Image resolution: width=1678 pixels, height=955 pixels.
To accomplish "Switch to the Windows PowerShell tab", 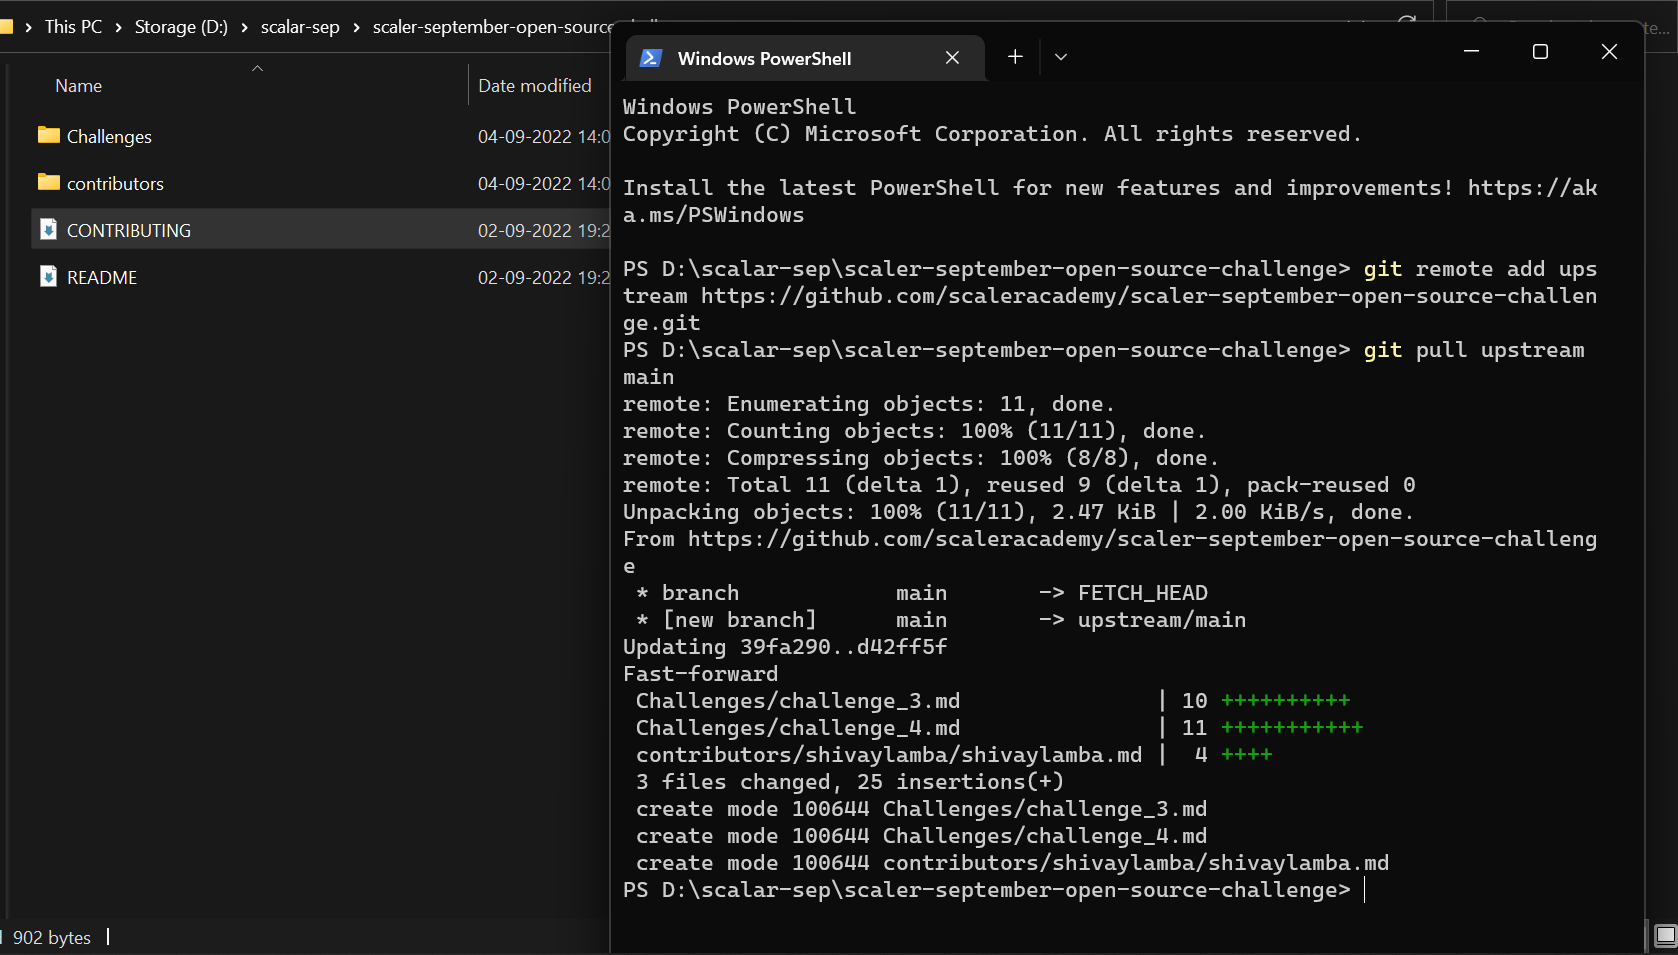I will [x=765, y=58].
